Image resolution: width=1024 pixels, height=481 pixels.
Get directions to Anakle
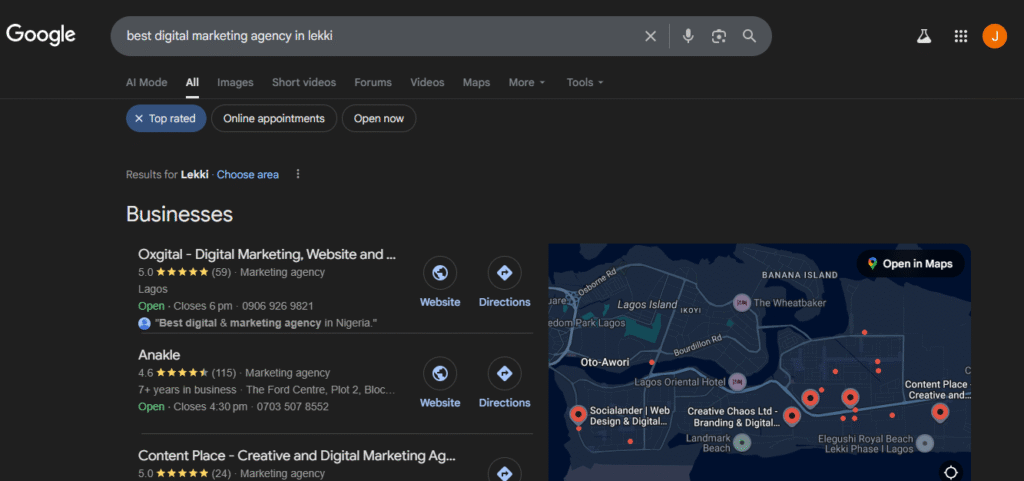(504, 374)
